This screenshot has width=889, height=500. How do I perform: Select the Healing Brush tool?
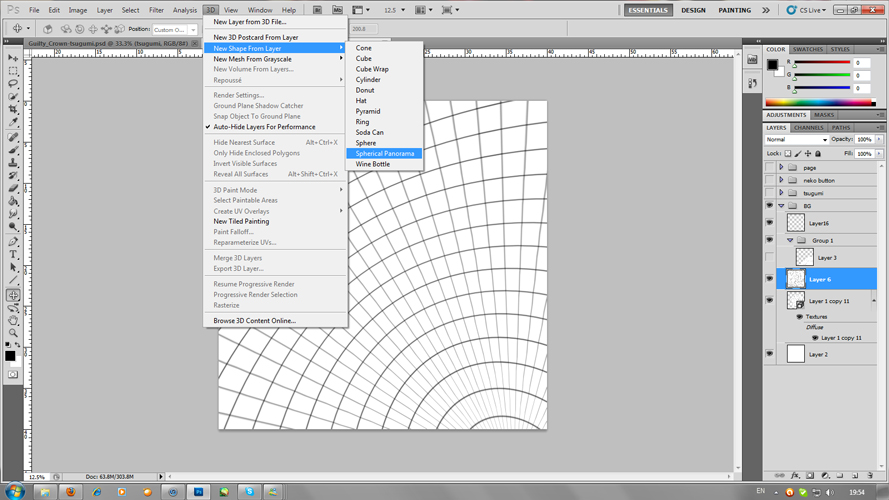point(13,137)
